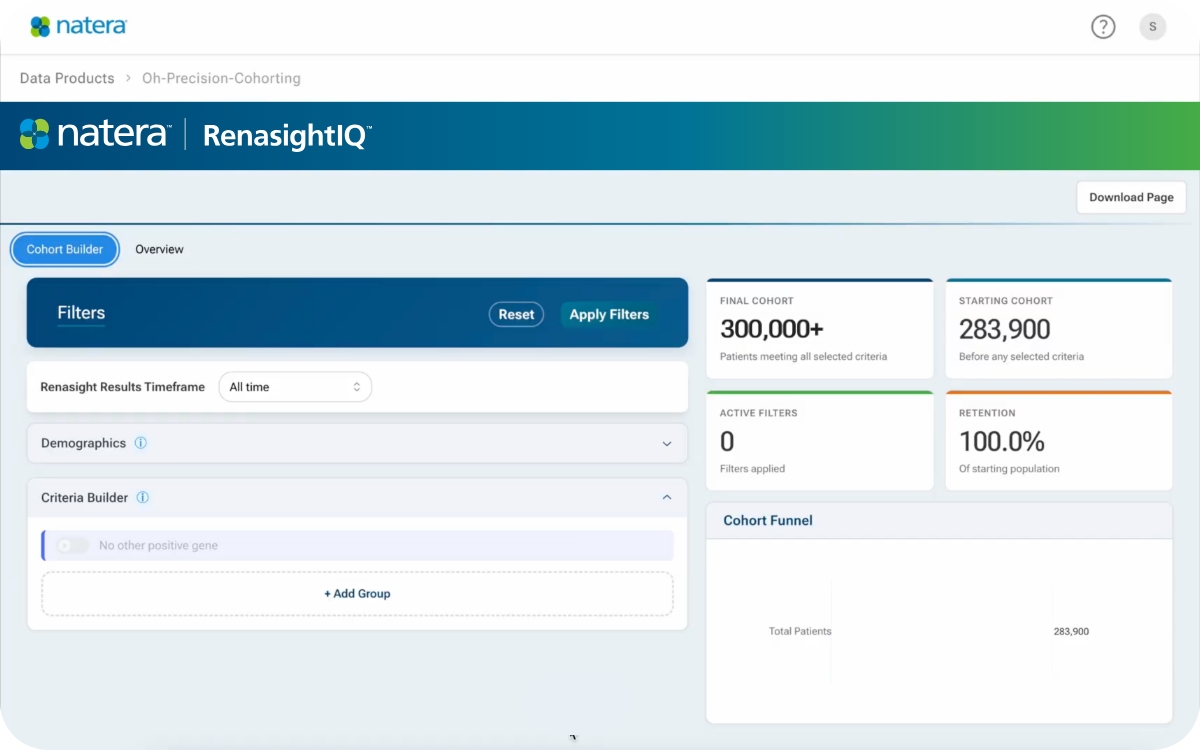
Task: Click the Filters panel heading
Action: pyautogui.click(x=81, y=313)
